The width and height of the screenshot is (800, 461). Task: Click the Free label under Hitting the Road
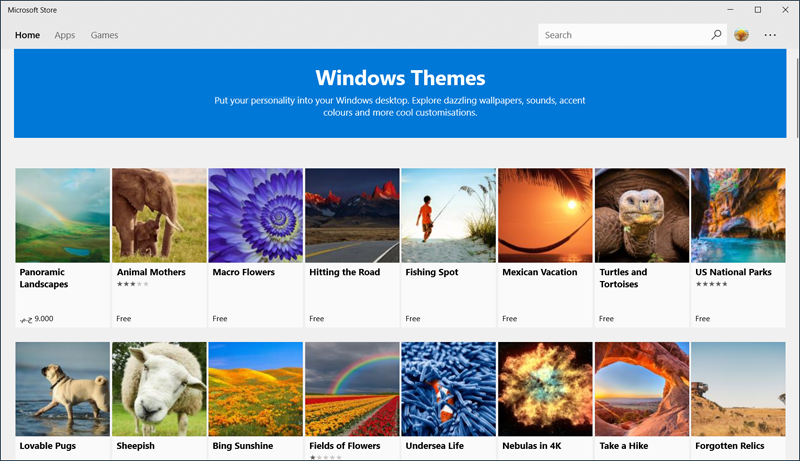click(x=316, y=319)
